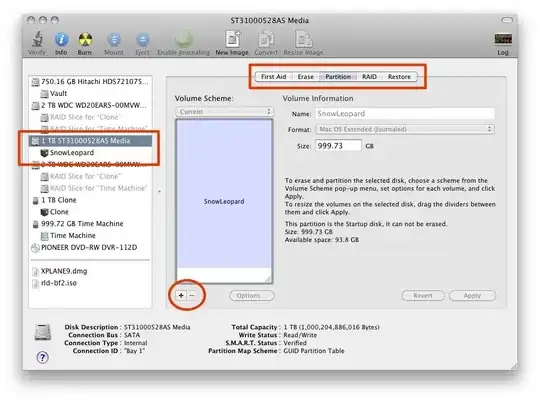Select the PIONEER DVD-RW DVR-112D drive
The image size is (540, 401).
click(91, 247)
